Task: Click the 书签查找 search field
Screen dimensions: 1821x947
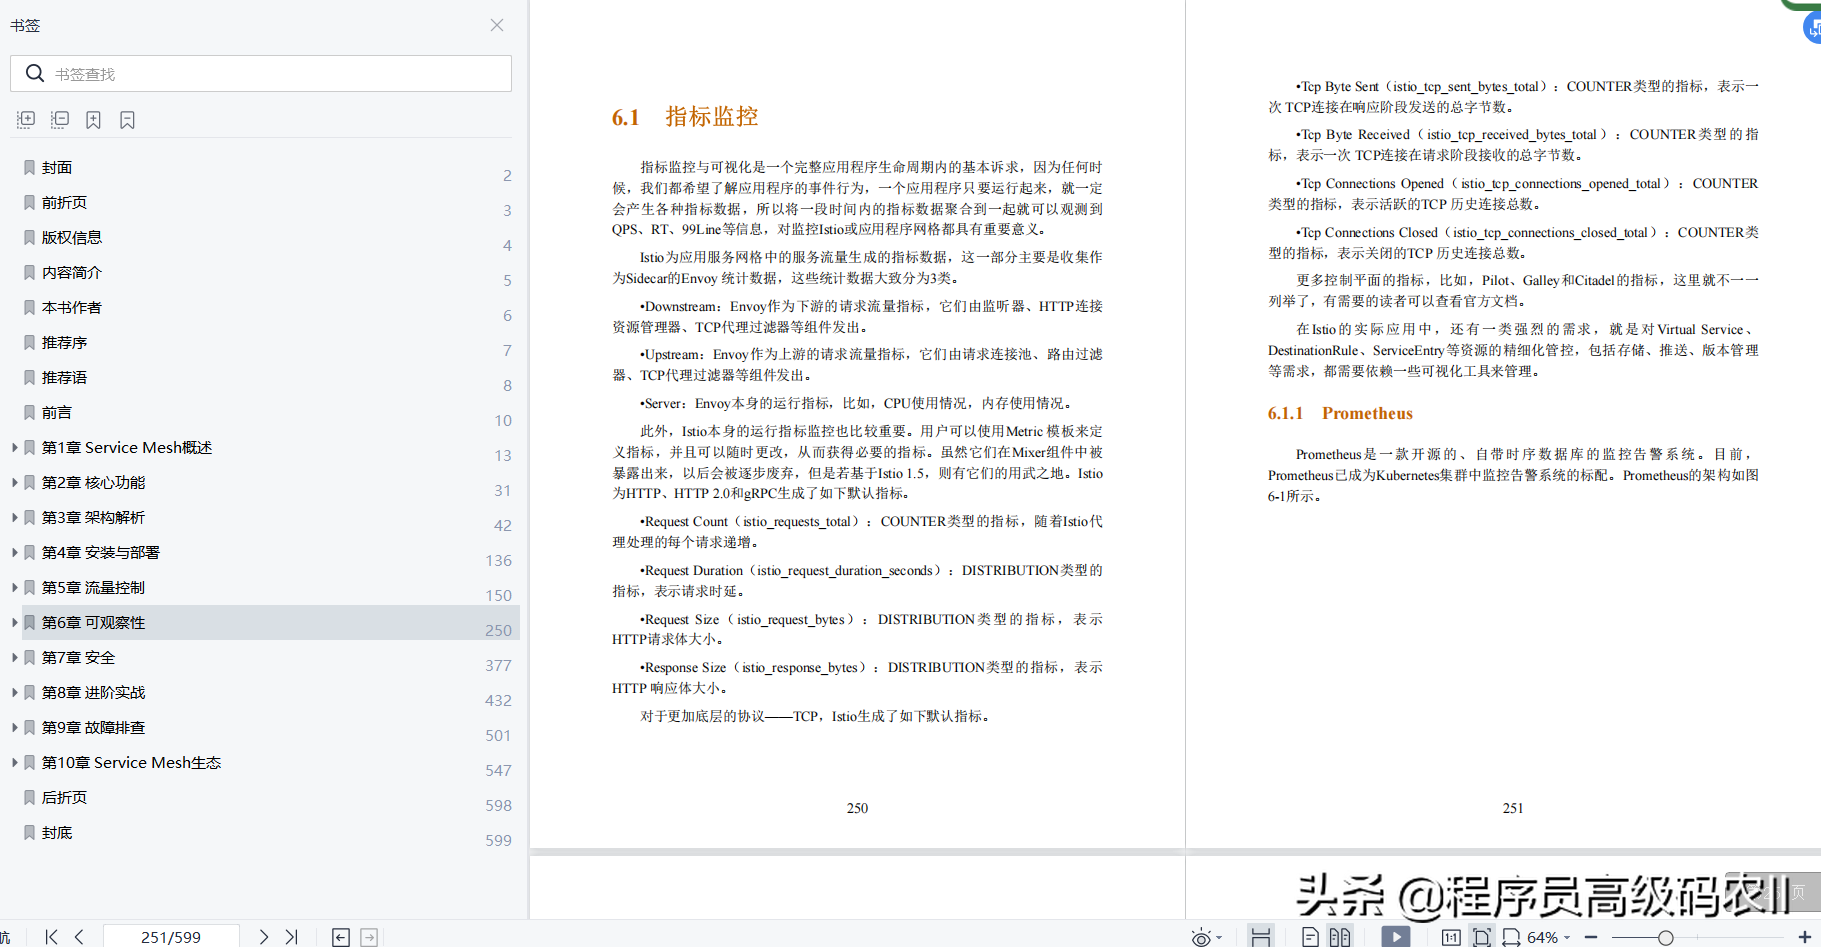Action: [x=261, y=74]
